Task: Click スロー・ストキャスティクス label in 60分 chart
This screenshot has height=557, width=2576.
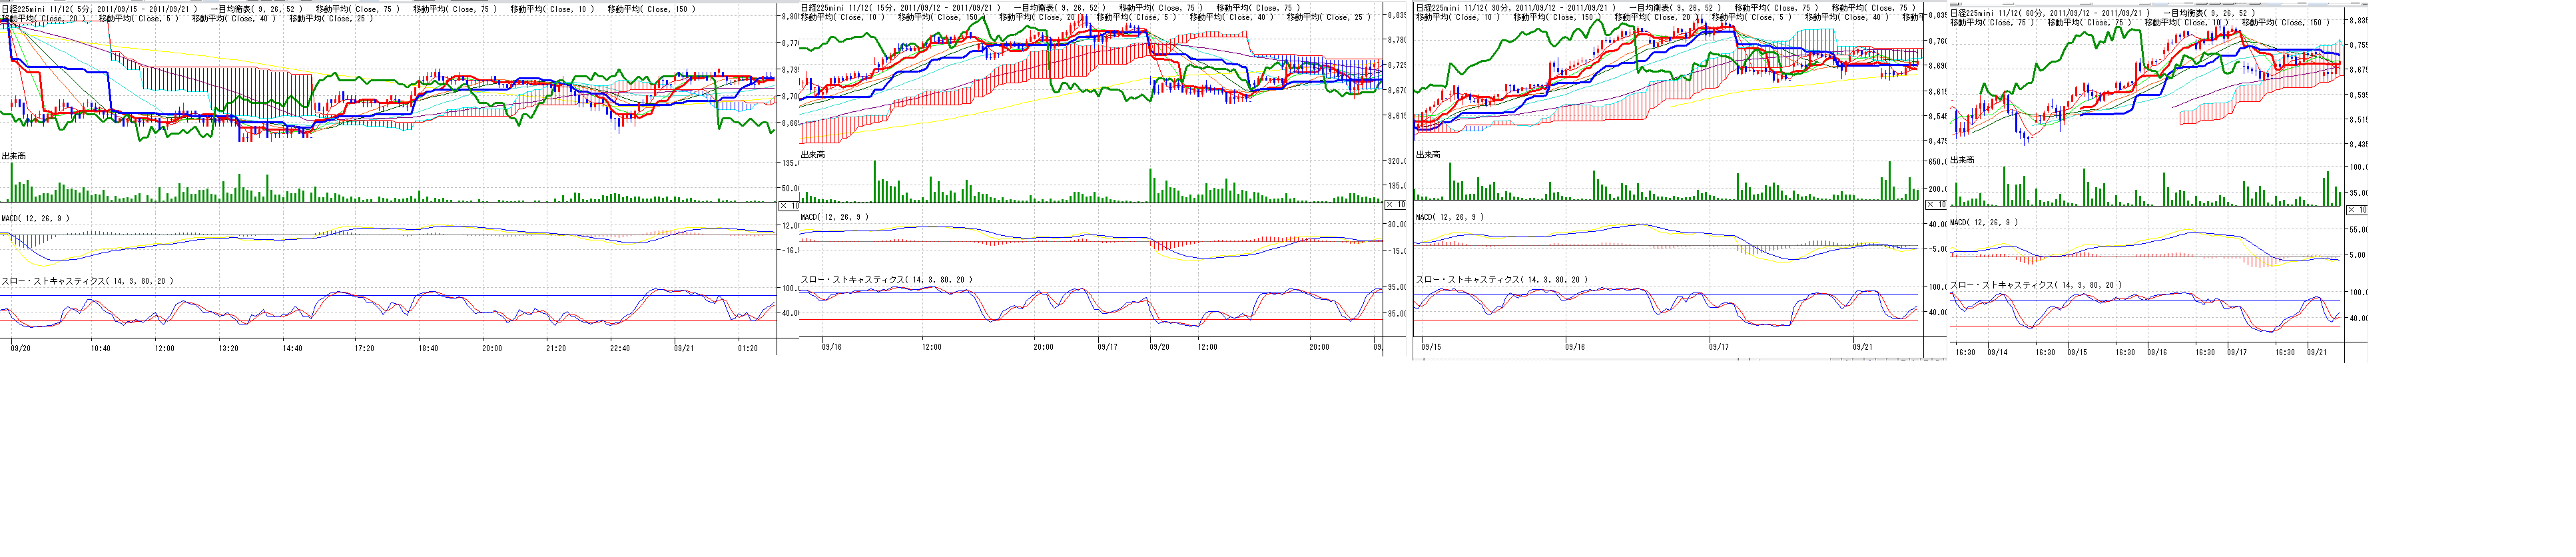Action: [2035, 285]
